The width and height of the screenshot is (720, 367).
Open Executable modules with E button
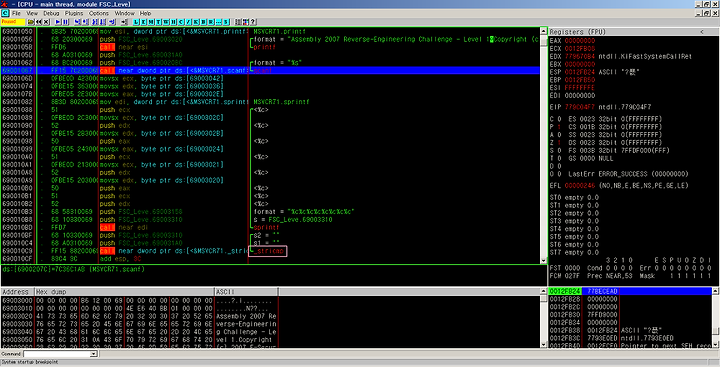click(x=143, y=22)
